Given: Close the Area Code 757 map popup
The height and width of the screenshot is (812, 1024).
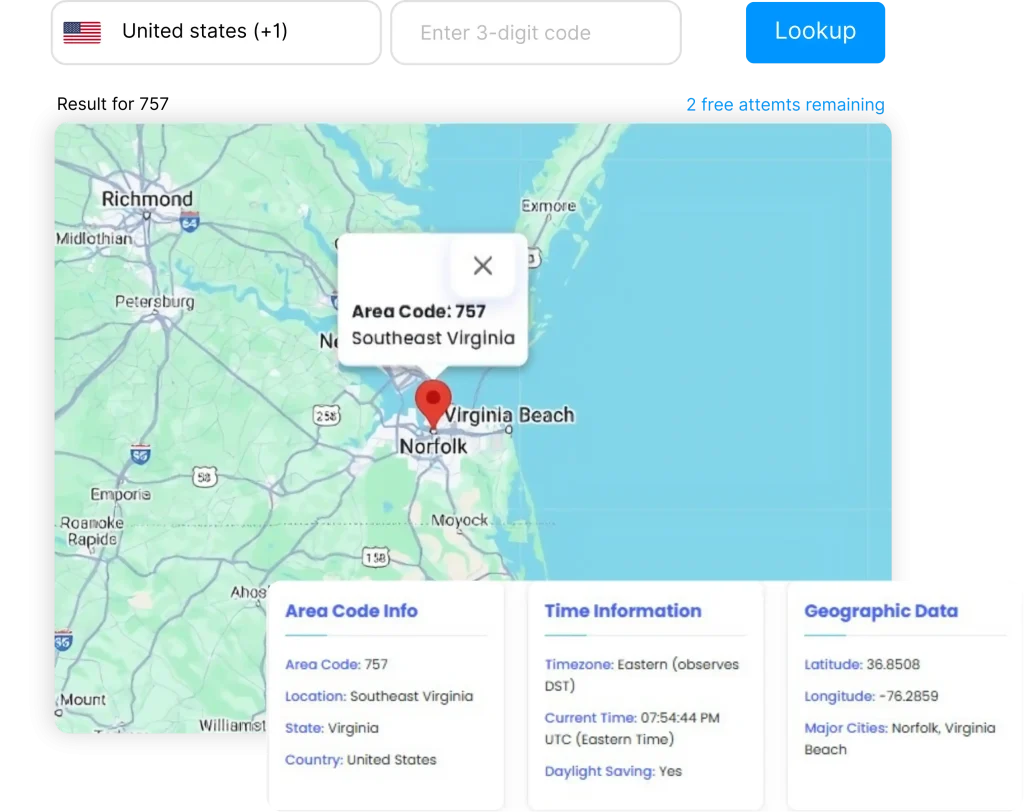Looking at the screenshot, I should click(x=483, y=265).
